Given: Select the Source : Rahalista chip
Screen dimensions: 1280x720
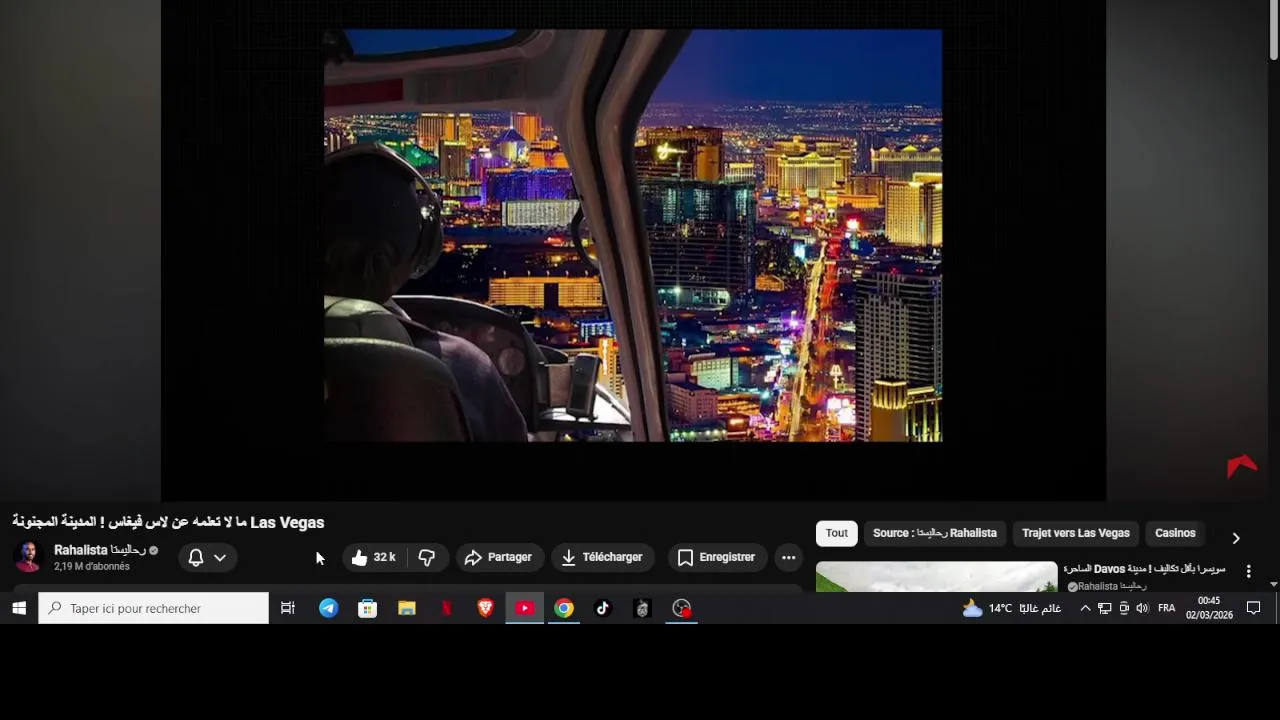Looking at the screenshot, I should click(x=934, y=533).
